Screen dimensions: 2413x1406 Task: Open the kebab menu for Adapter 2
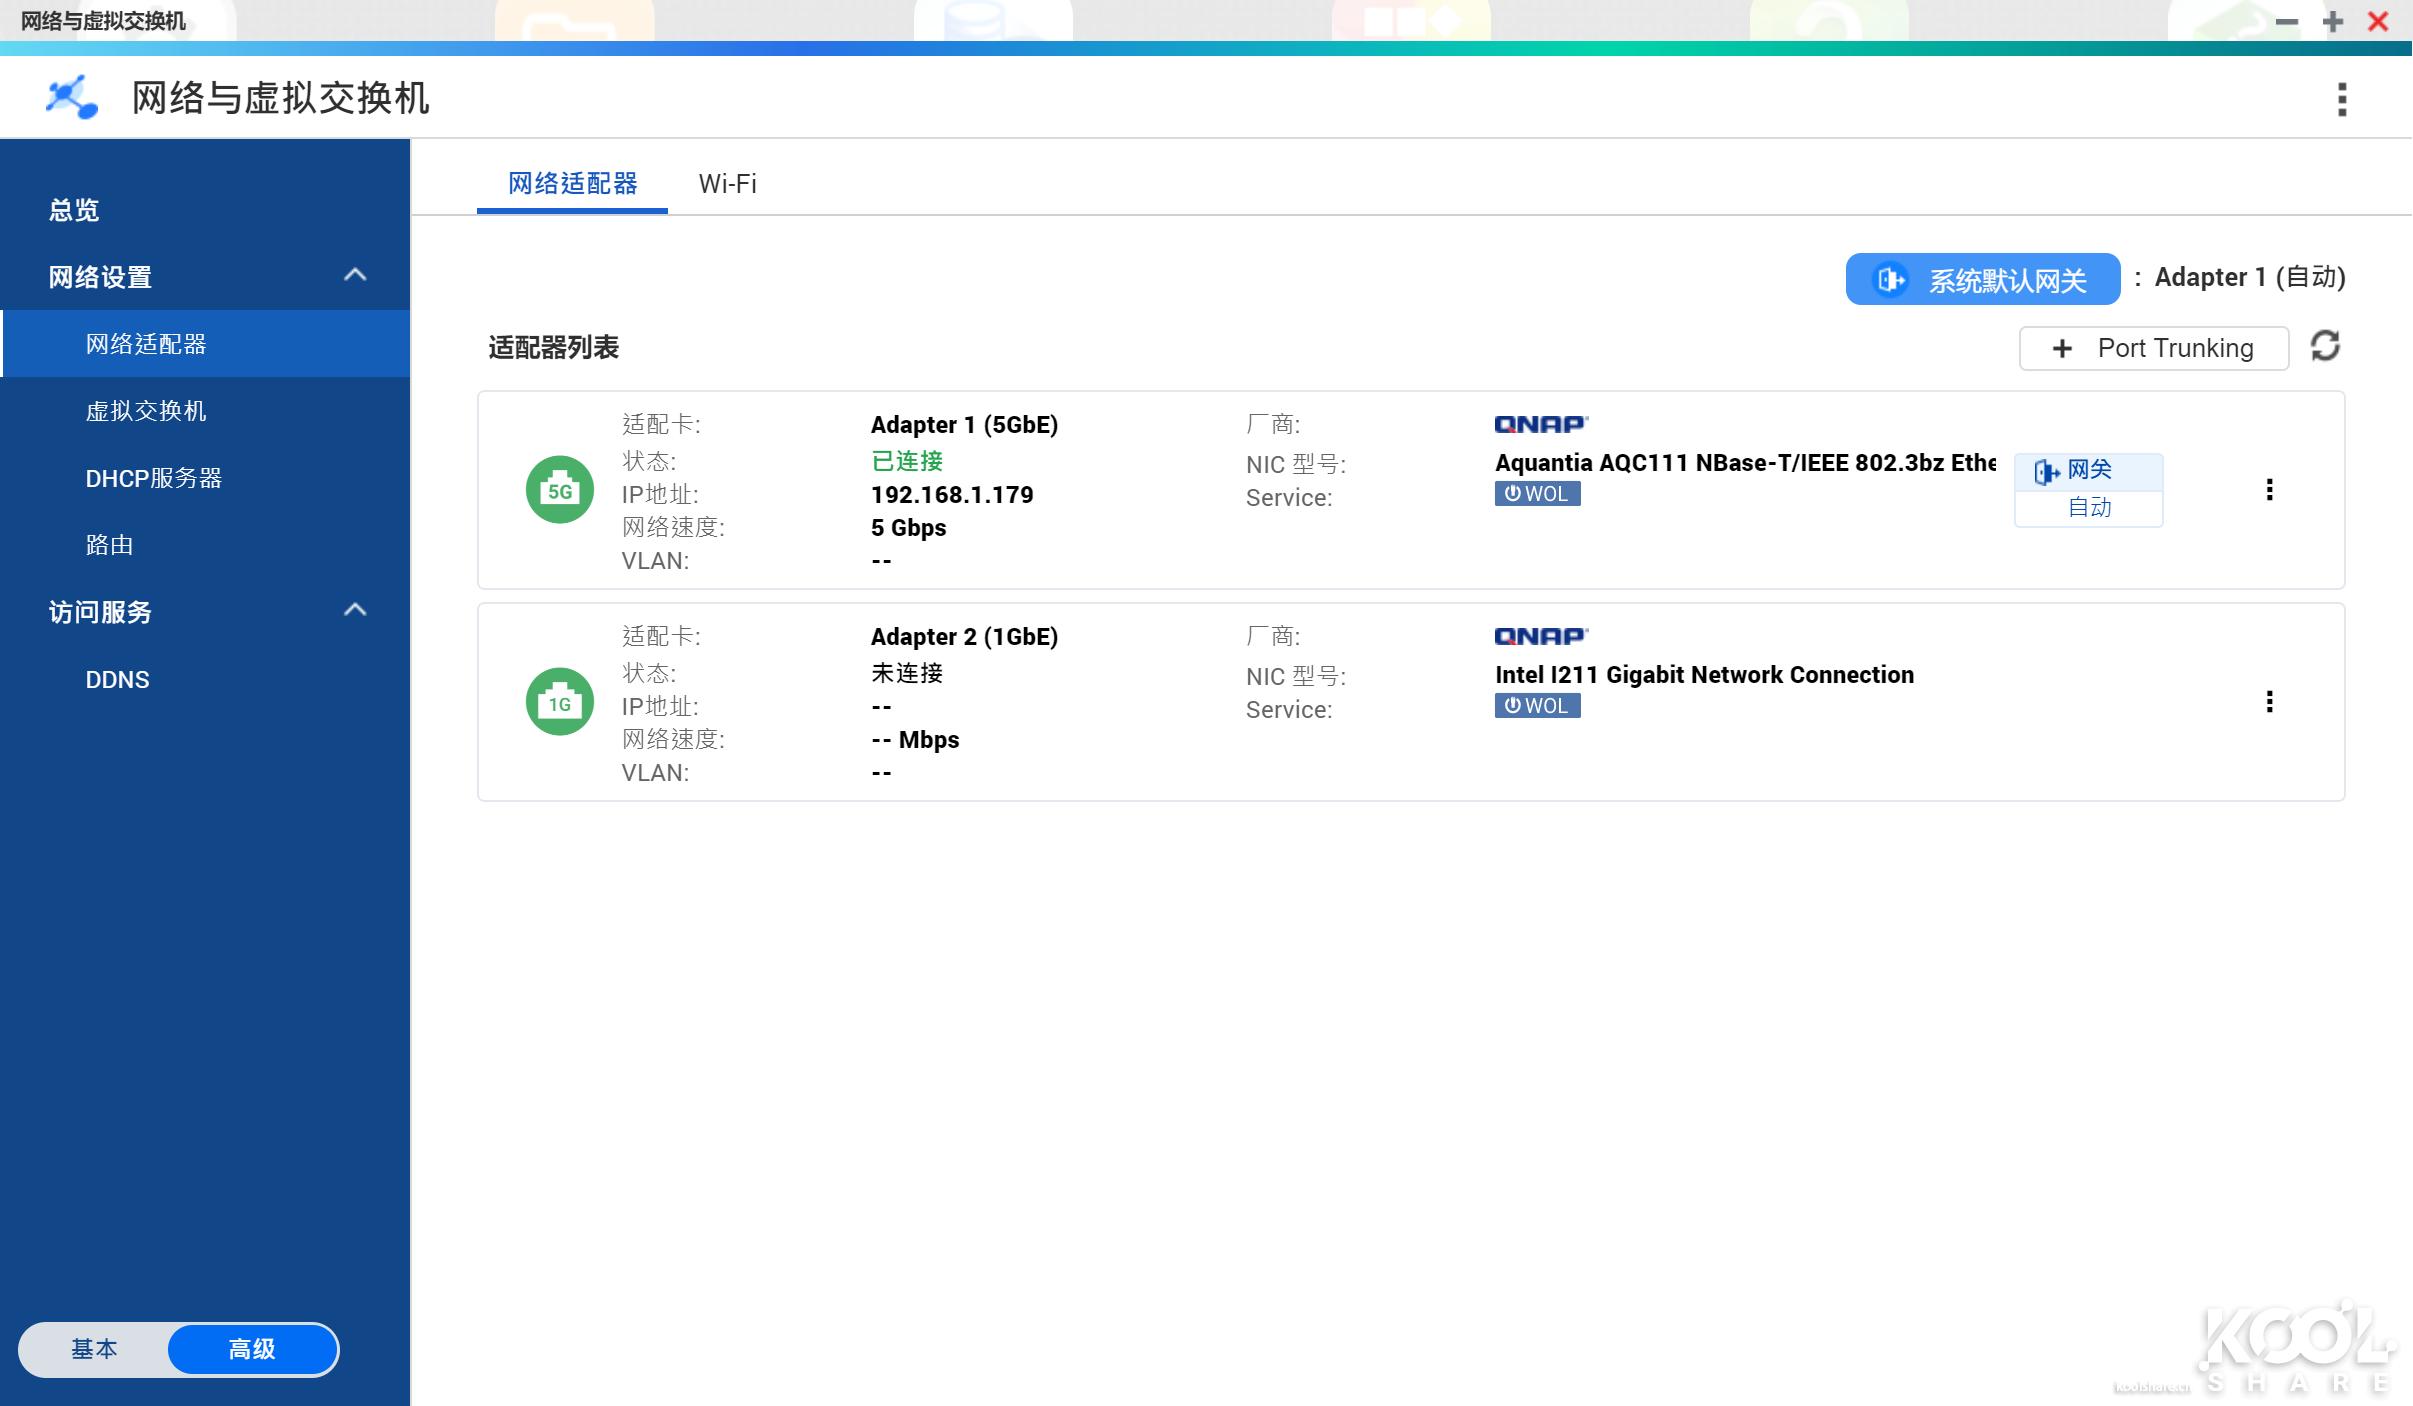2272,701
